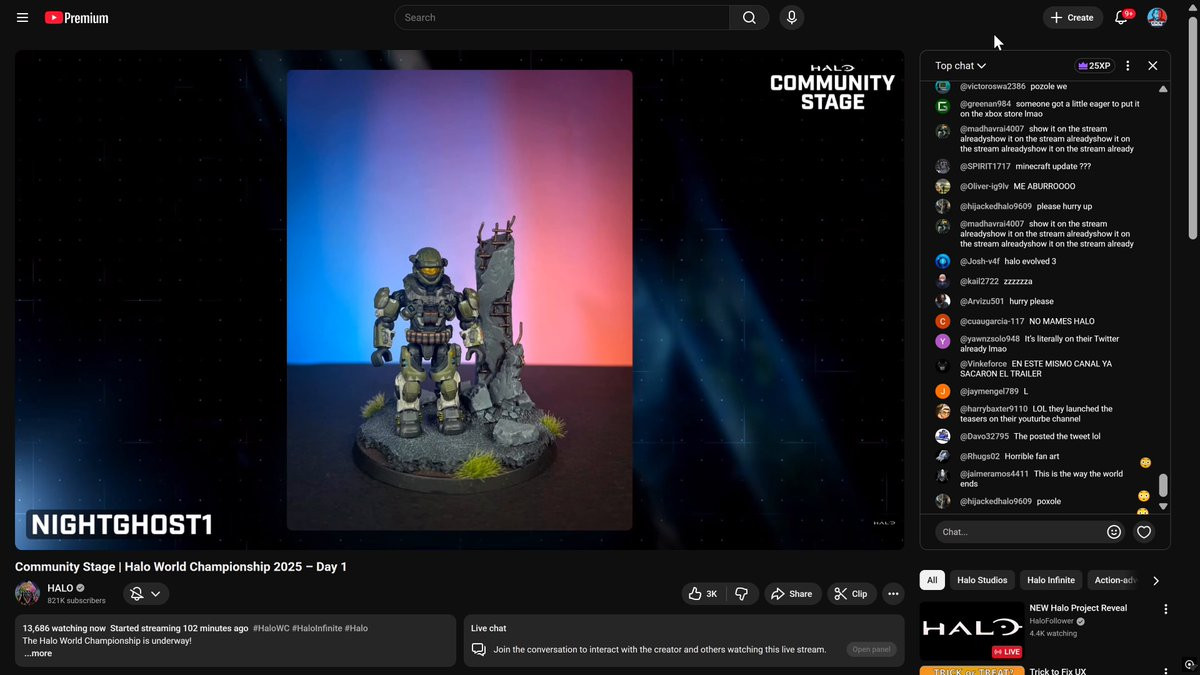This screenshot has height=675, width=1200.
Task: Open the Top chat dropdown
Action: tap(960, 66)
